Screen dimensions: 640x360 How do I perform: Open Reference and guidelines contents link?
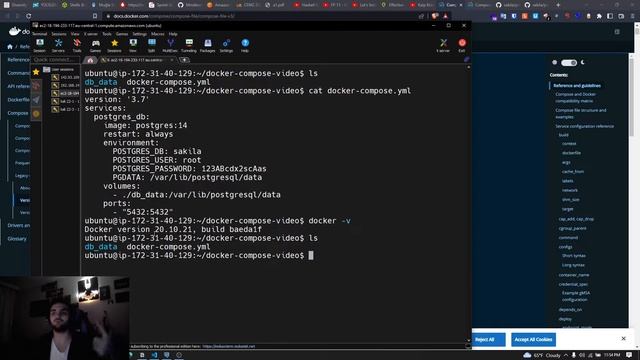(x=577, y=86)
